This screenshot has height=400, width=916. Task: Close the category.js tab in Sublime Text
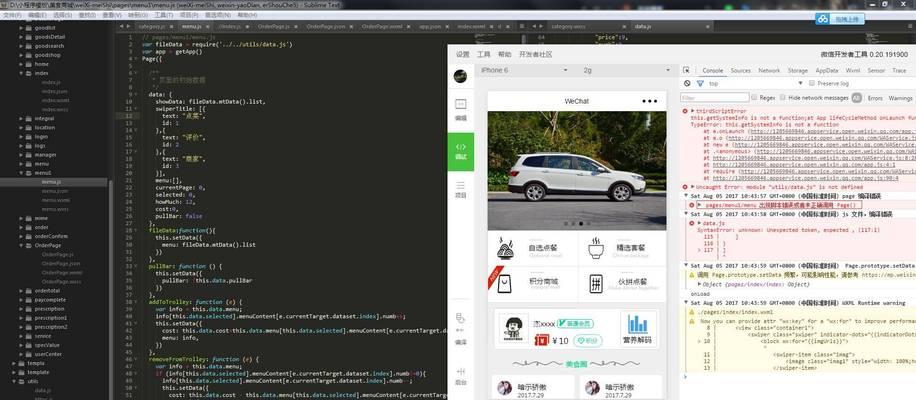click(172, 27)
